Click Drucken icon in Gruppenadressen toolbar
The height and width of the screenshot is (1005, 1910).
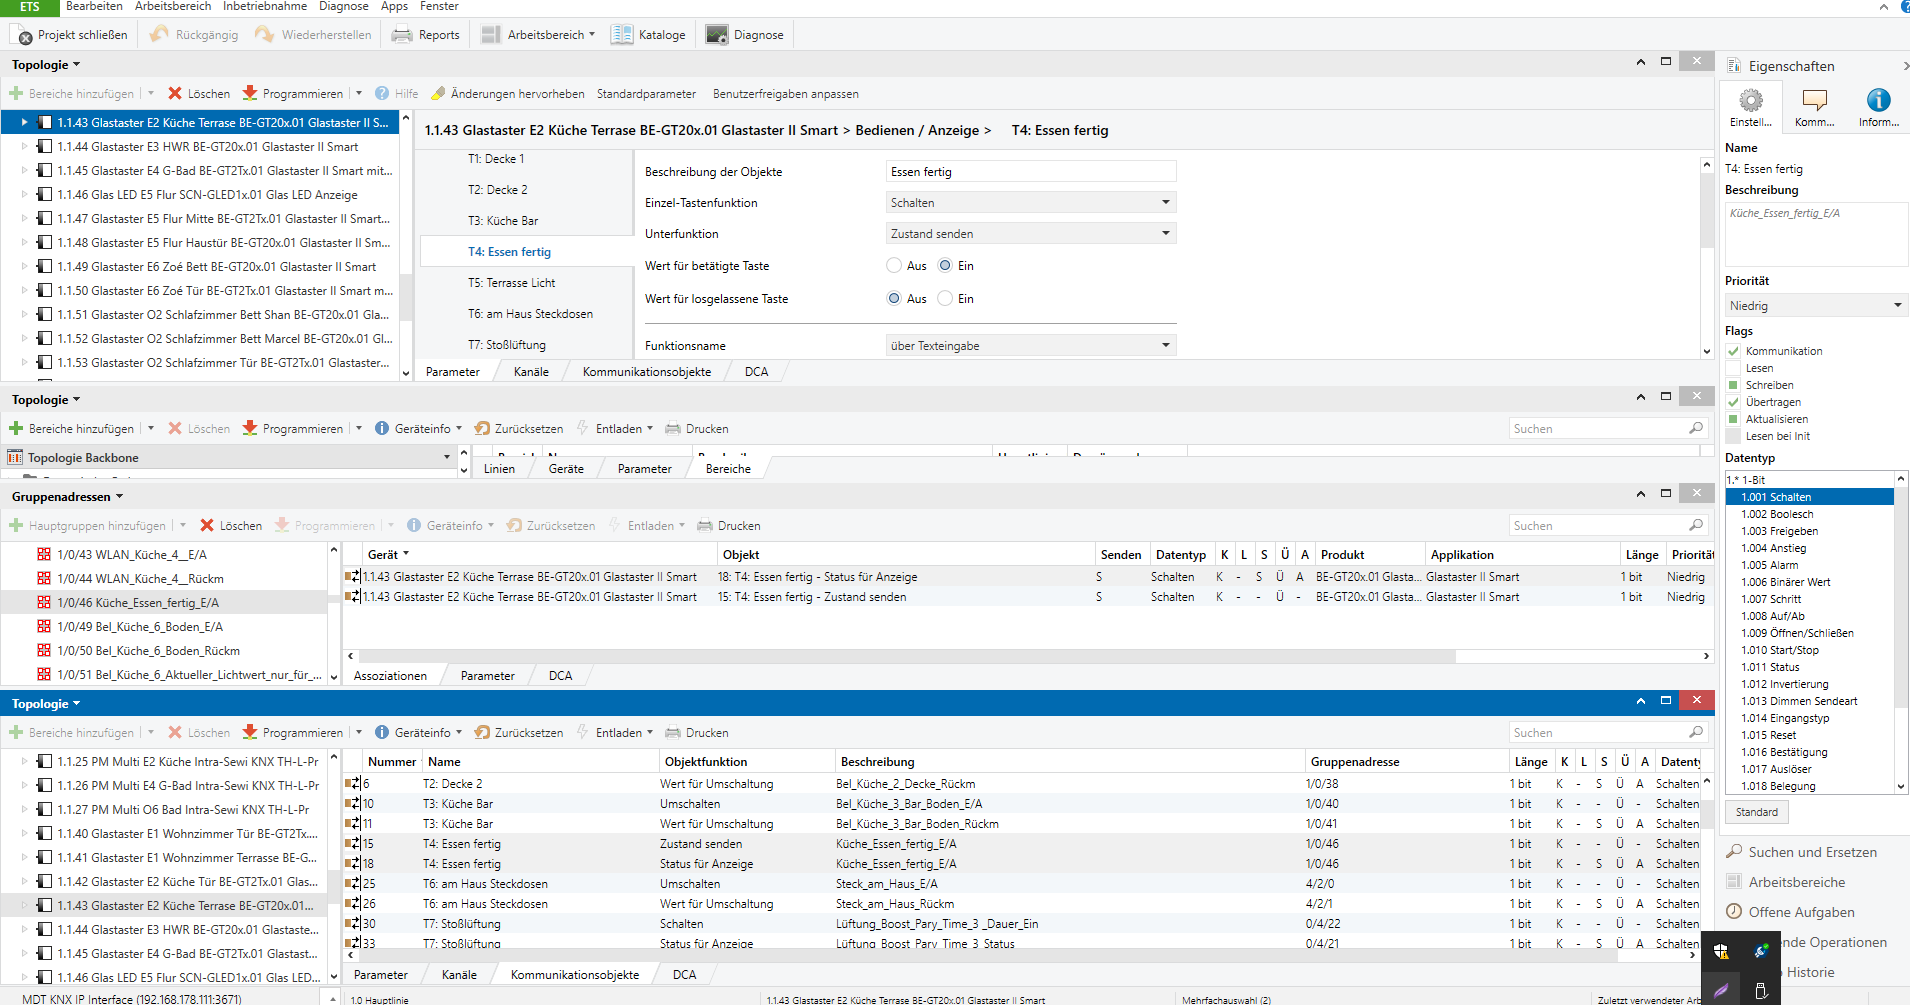705,525
